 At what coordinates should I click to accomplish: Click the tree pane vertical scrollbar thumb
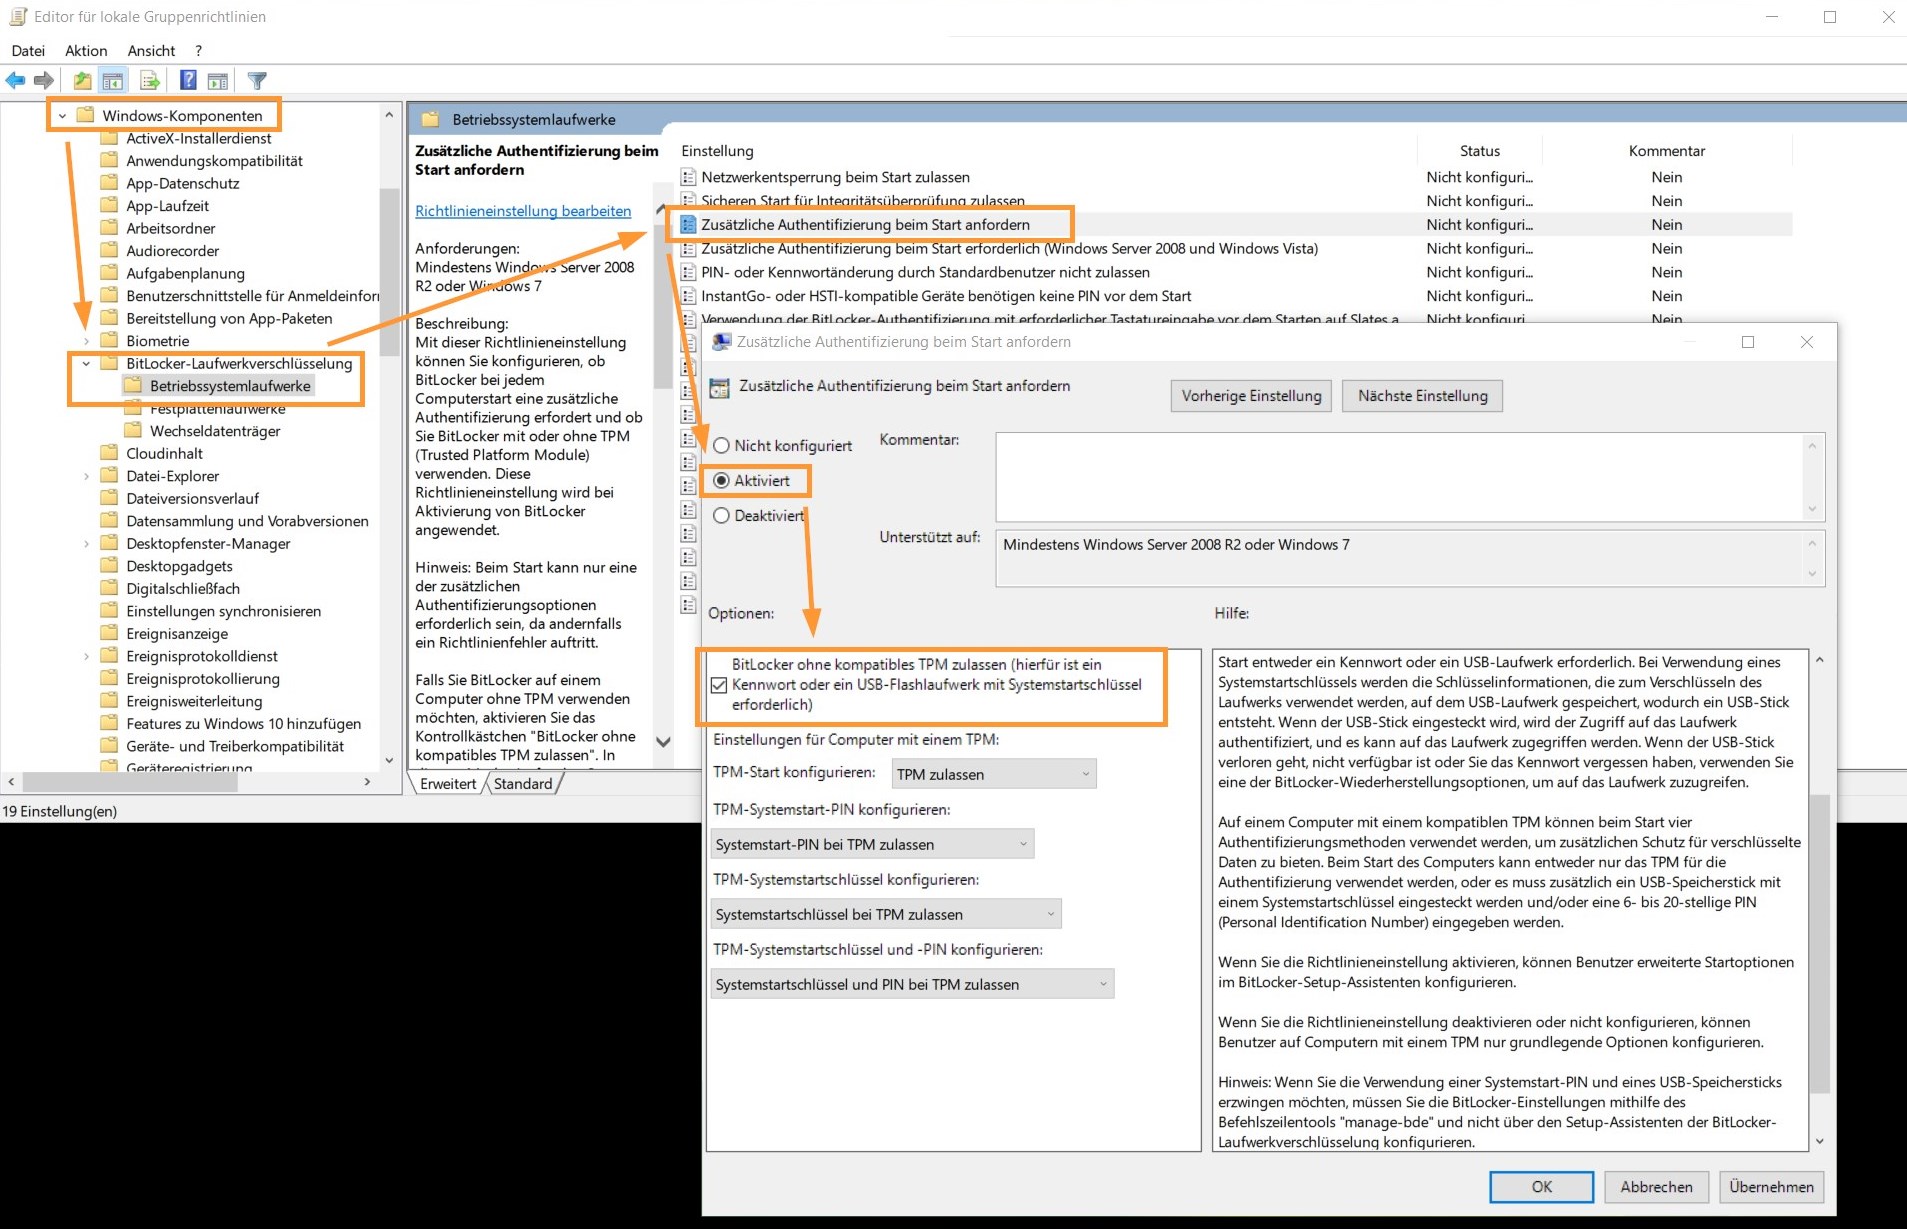(389, 273)
